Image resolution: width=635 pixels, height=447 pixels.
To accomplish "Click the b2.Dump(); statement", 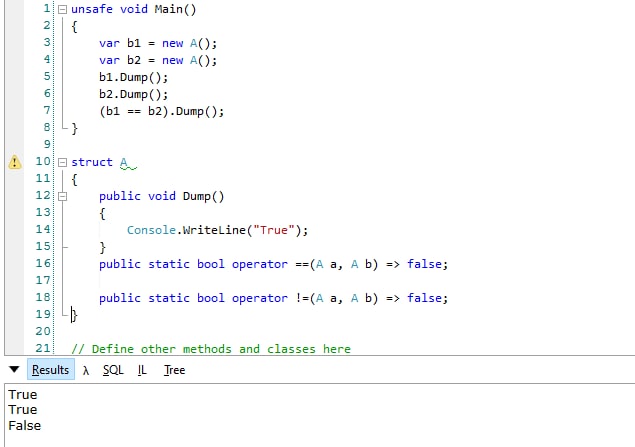I will tap(133, 94).
